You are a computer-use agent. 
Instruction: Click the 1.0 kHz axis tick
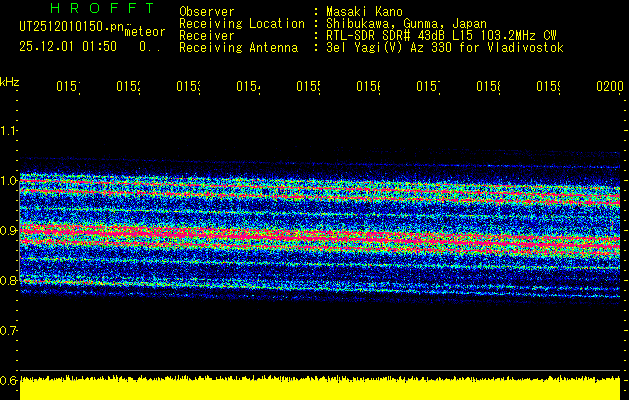point(9,180)
